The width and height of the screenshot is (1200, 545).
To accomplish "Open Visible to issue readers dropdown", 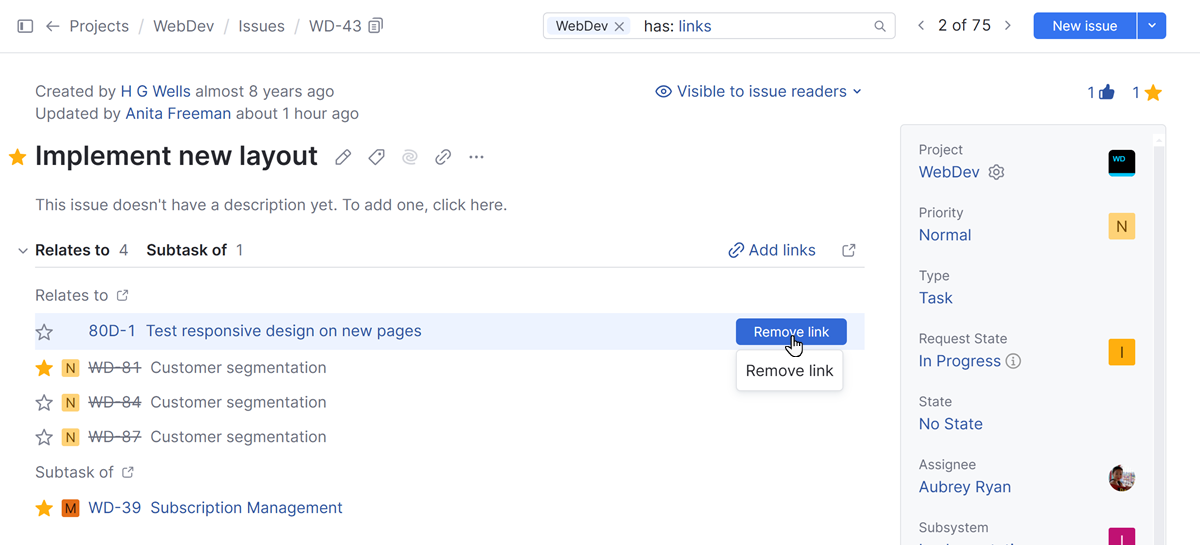I will click(759, 92).
